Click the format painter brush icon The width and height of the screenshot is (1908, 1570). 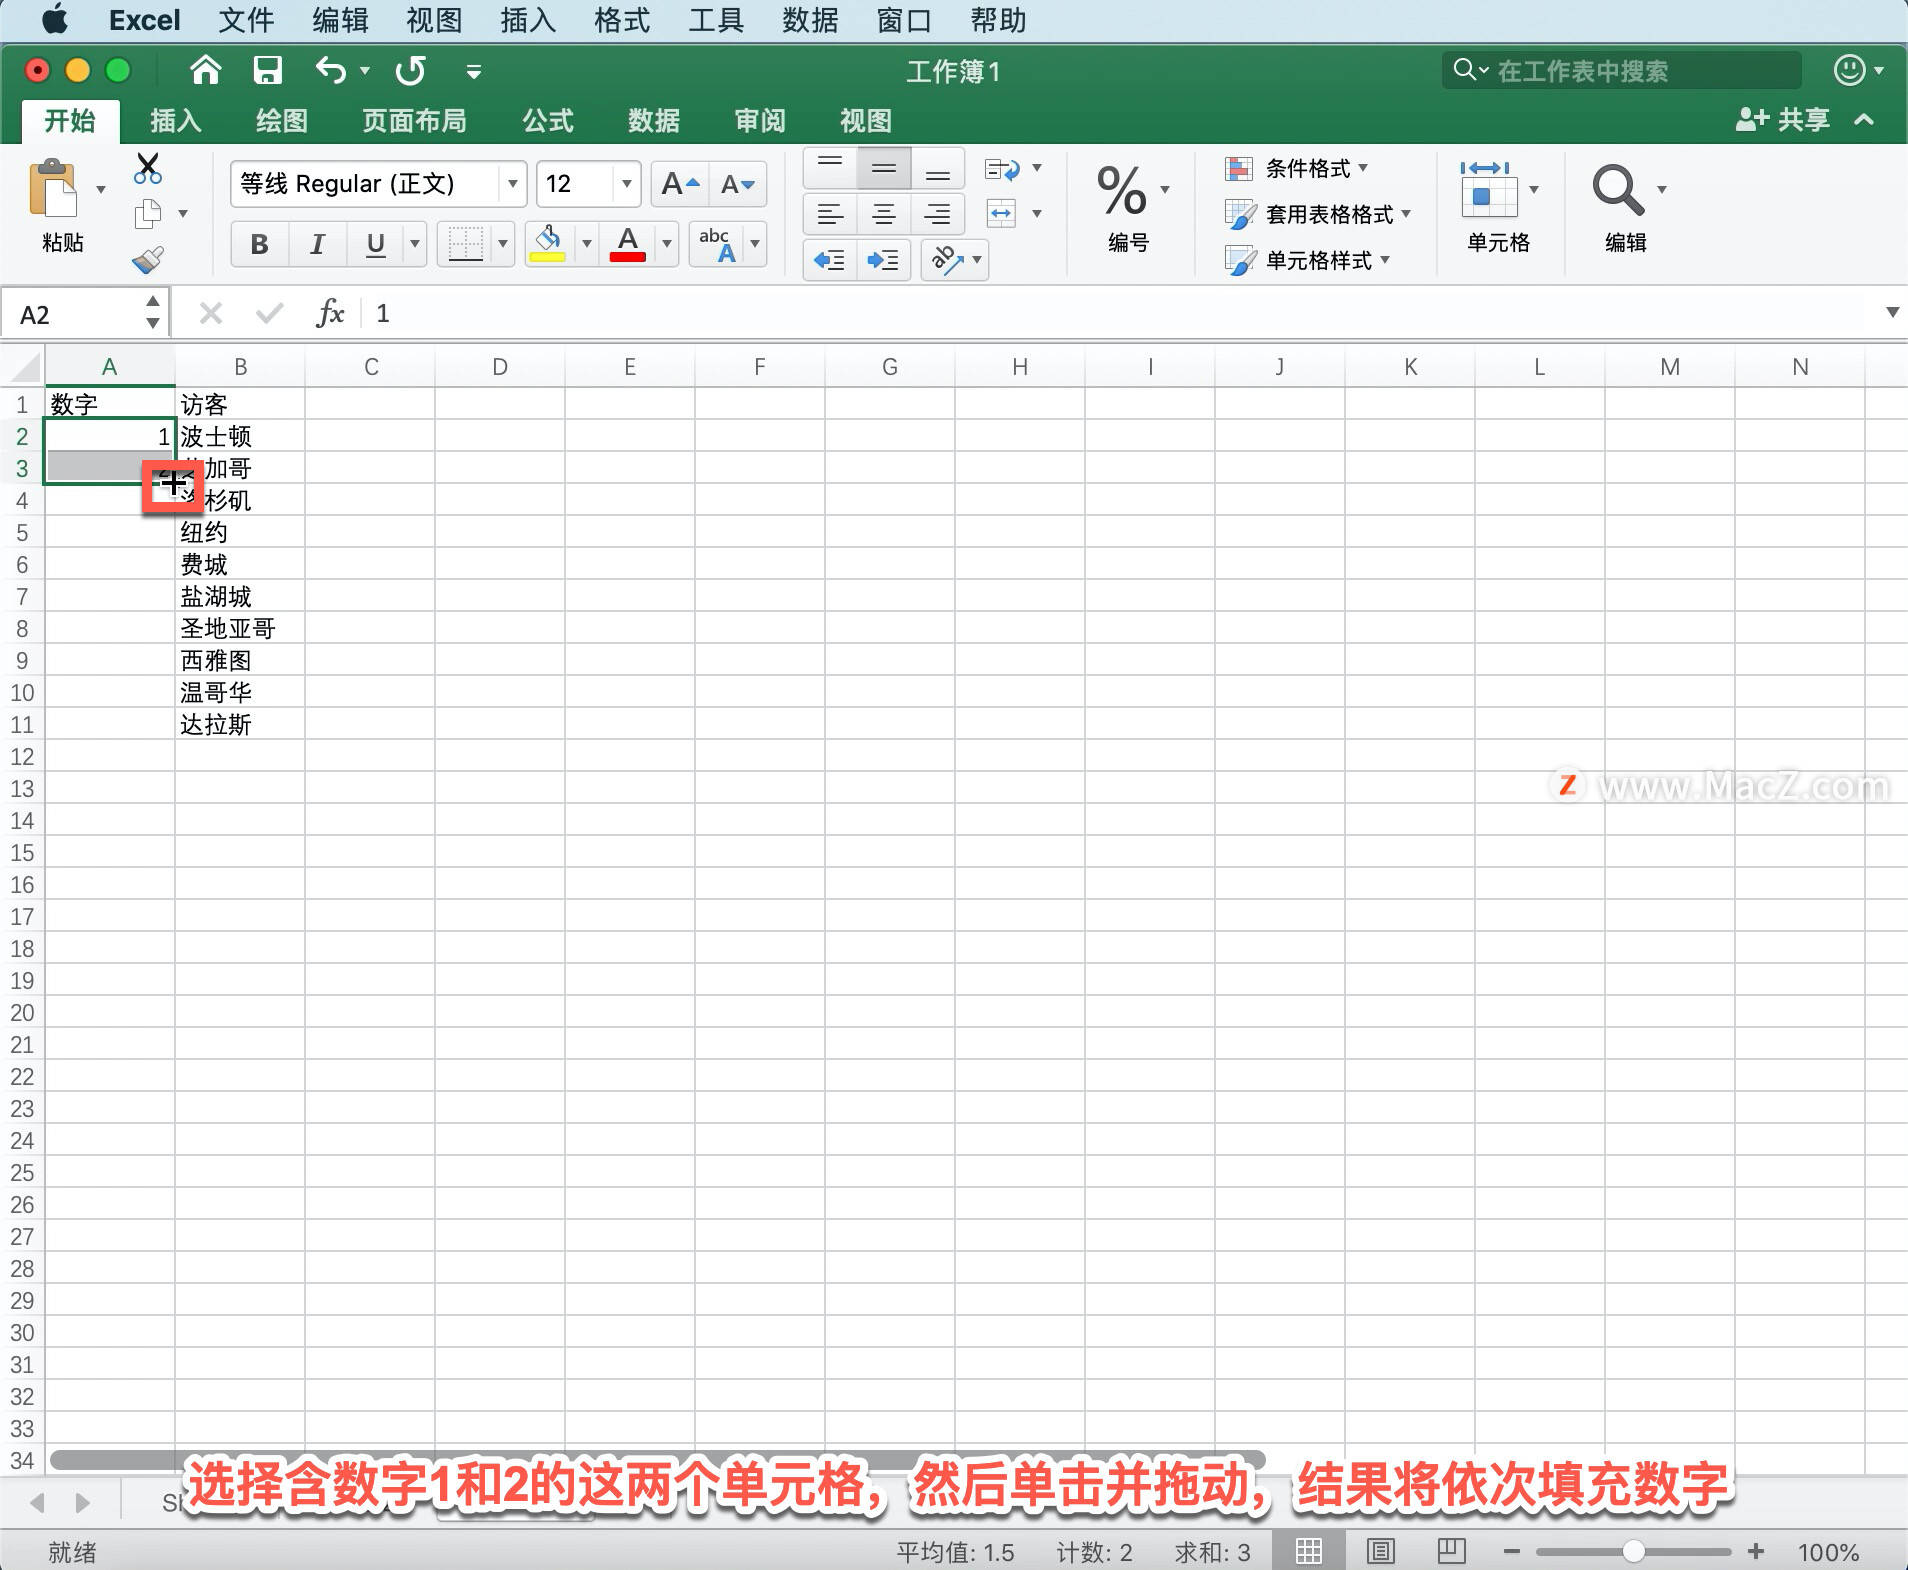(x=147, y=257)
